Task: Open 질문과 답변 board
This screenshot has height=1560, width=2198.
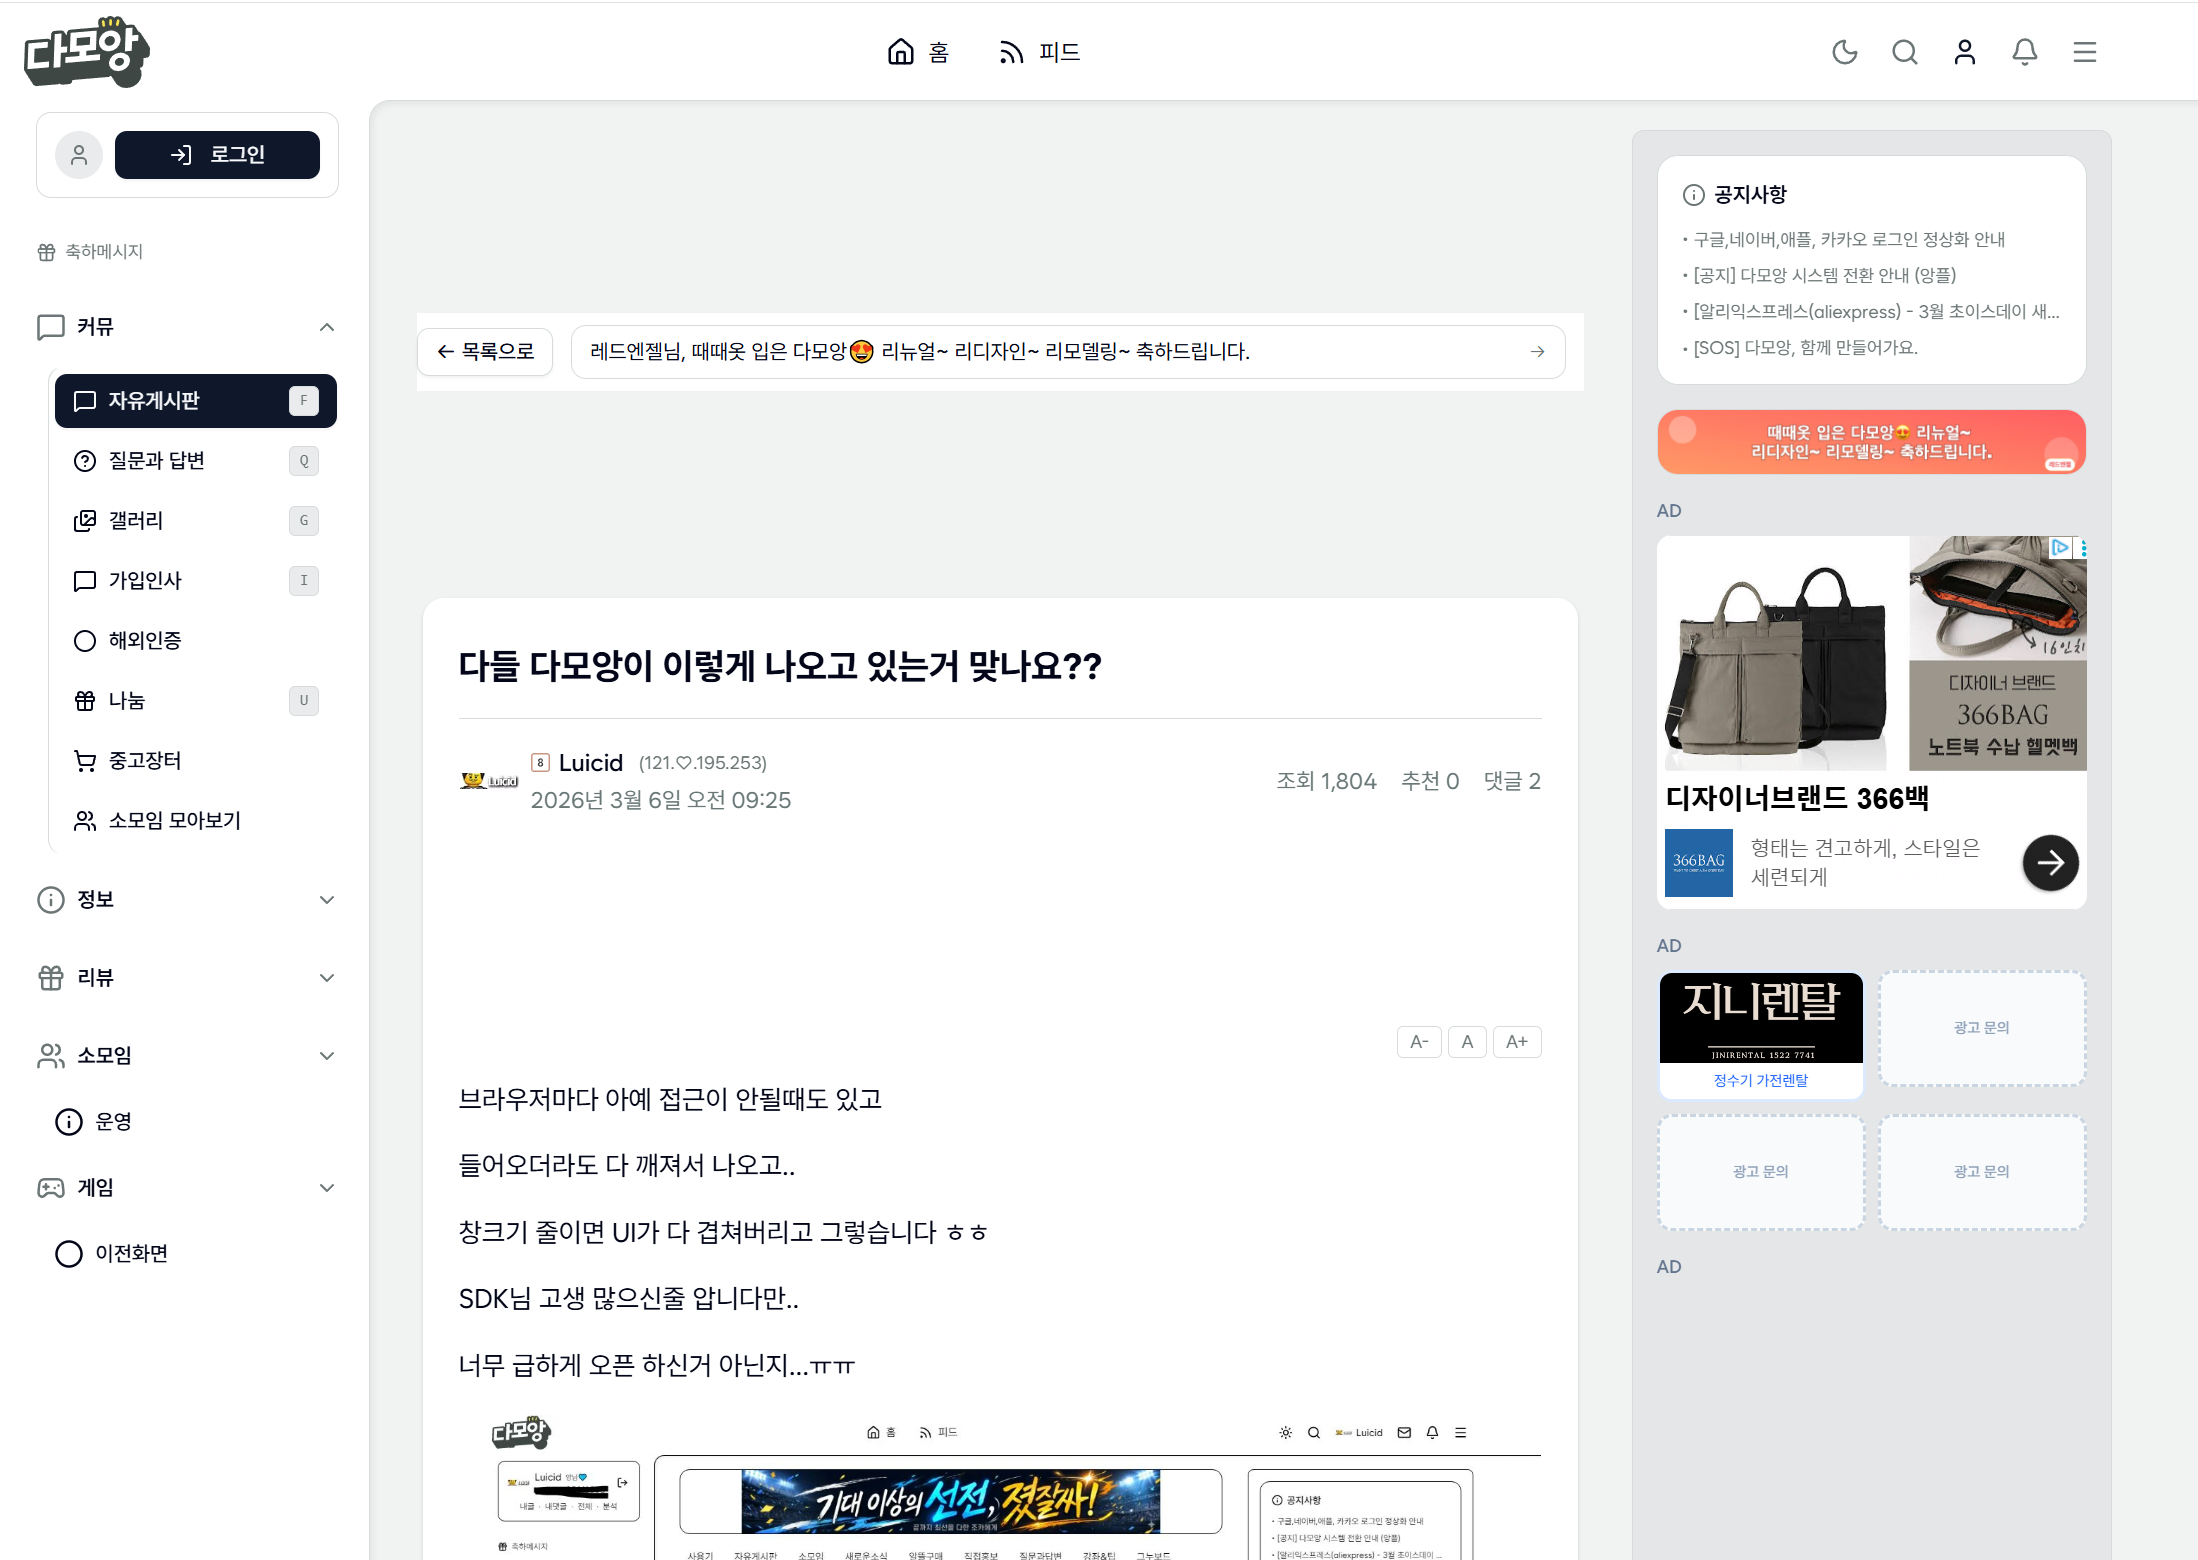Action: tap(195, 461)
